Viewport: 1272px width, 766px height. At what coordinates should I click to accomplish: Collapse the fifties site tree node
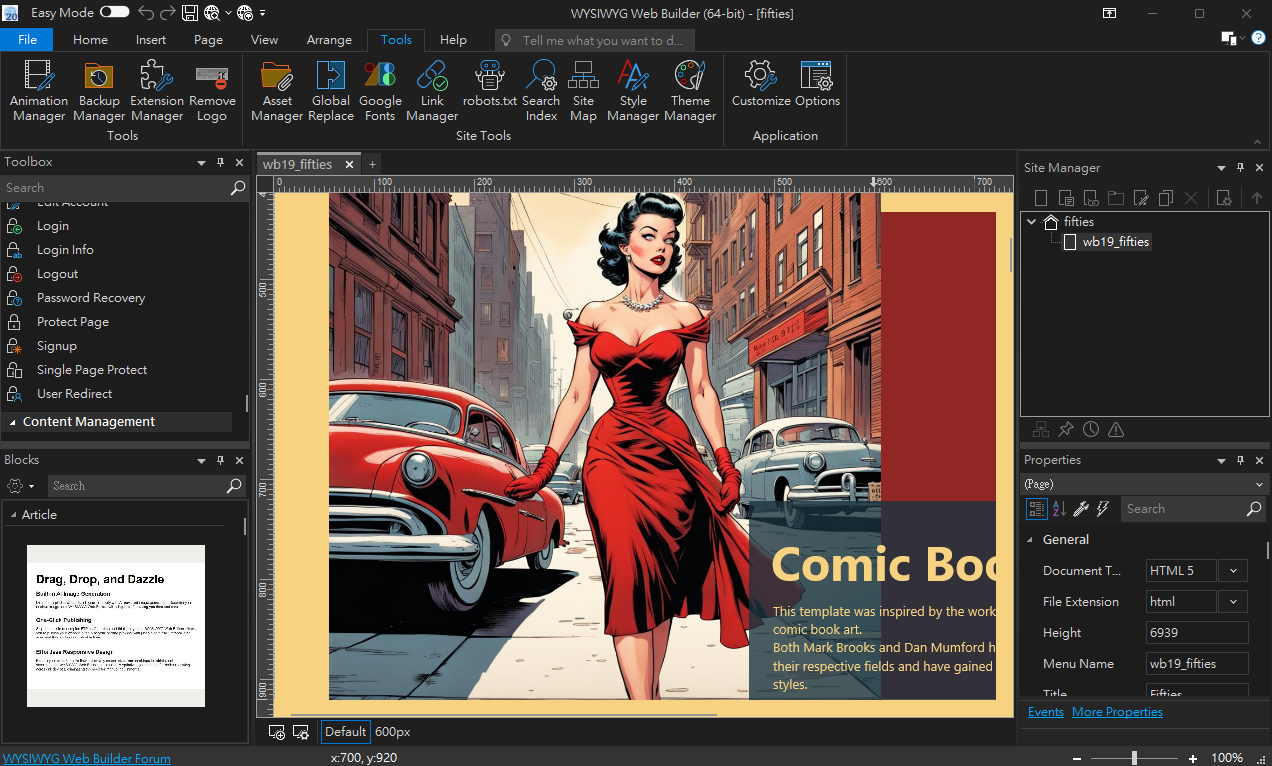point(1032,222)
